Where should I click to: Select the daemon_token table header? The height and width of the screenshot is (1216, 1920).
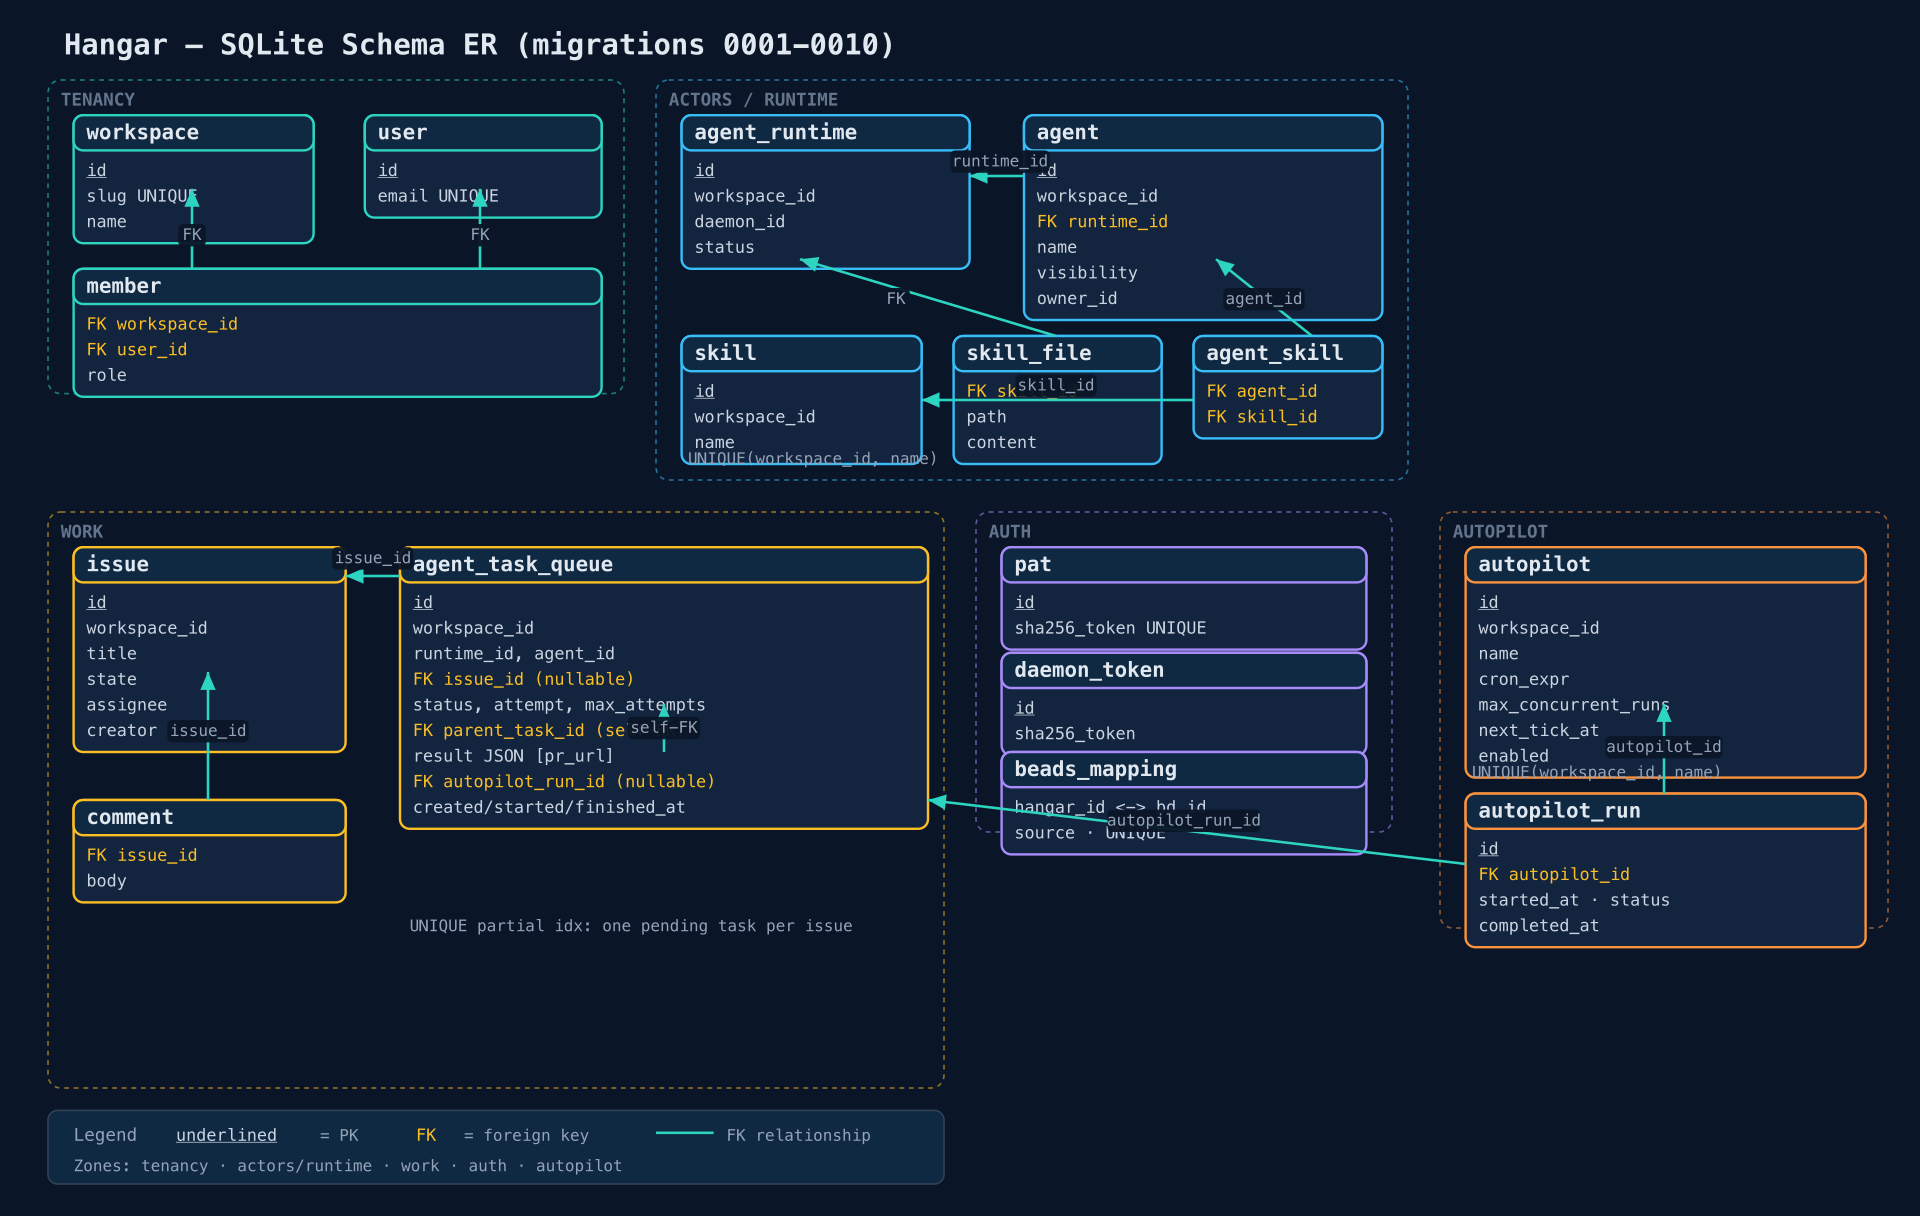pyautogui.click(x=1184, y=670)
